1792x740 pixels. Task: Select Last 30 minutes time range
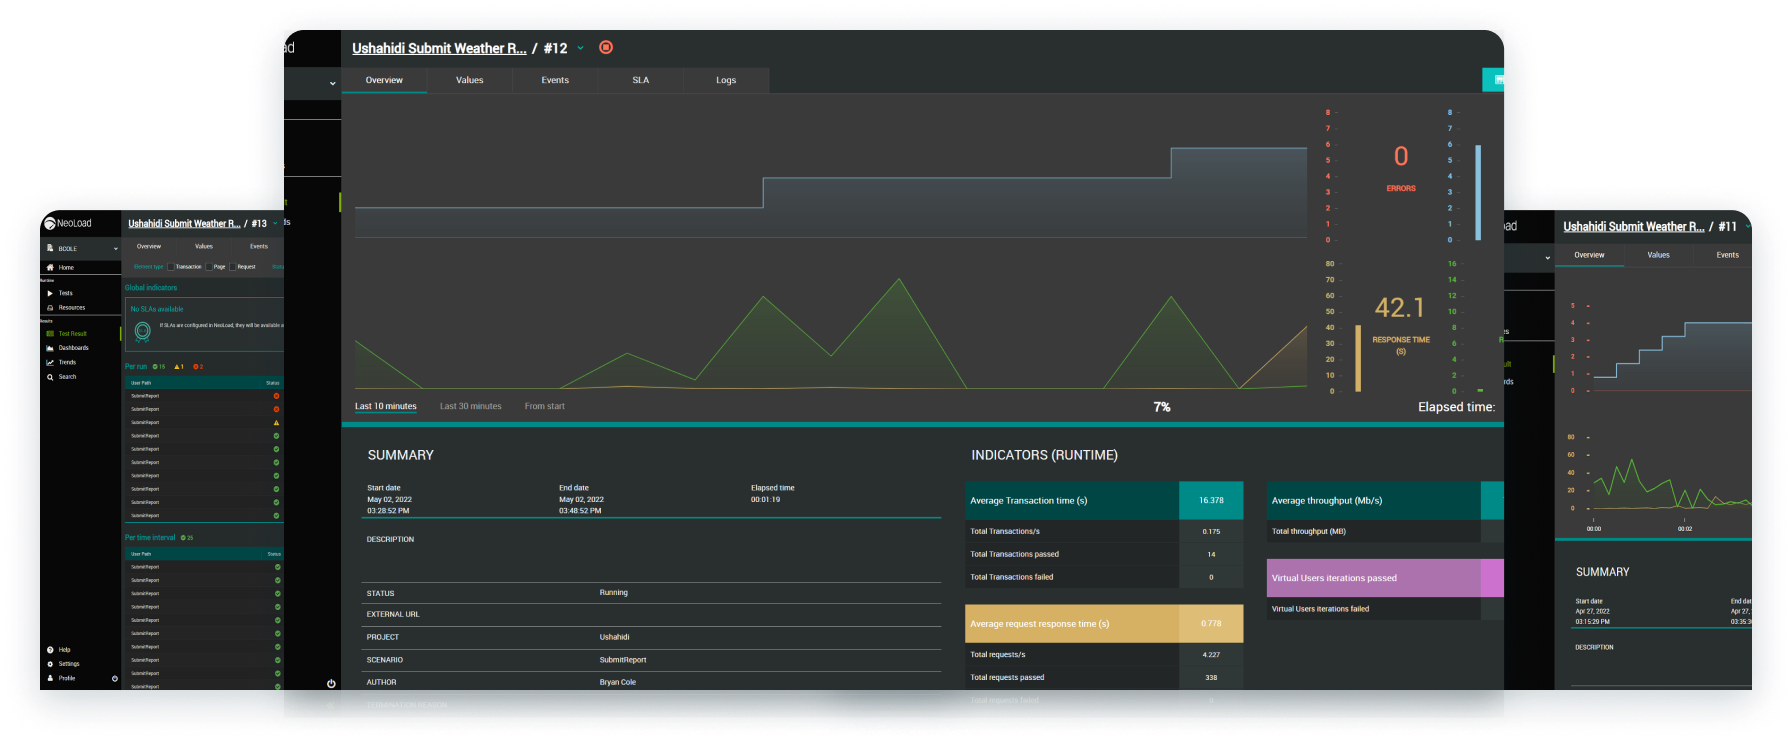click(470, 406)
